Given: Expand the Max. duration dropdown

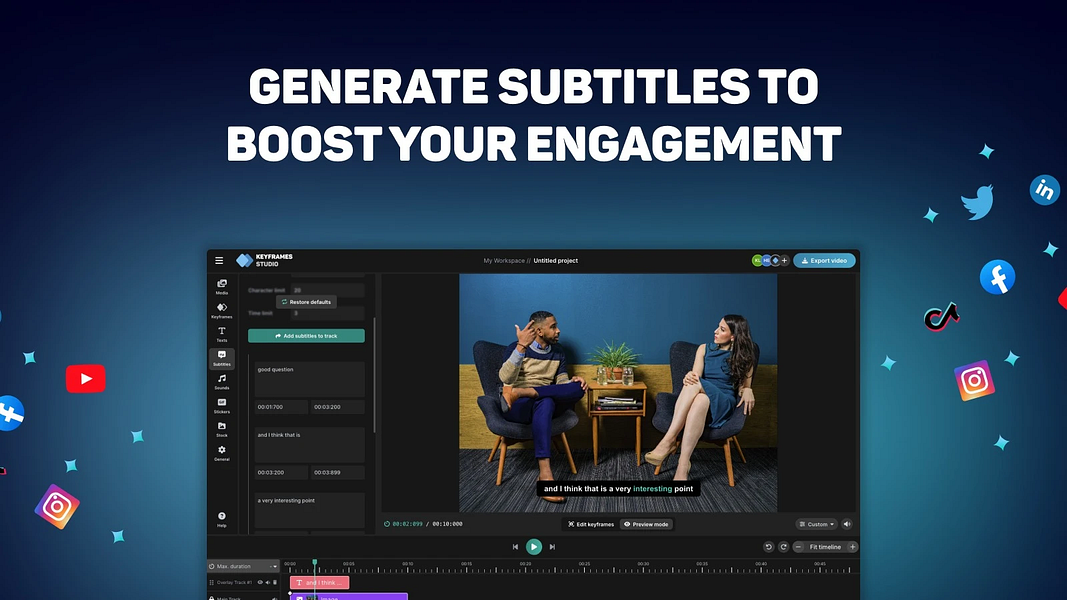Looking at the screenshot, I should [x=244, y=566].
